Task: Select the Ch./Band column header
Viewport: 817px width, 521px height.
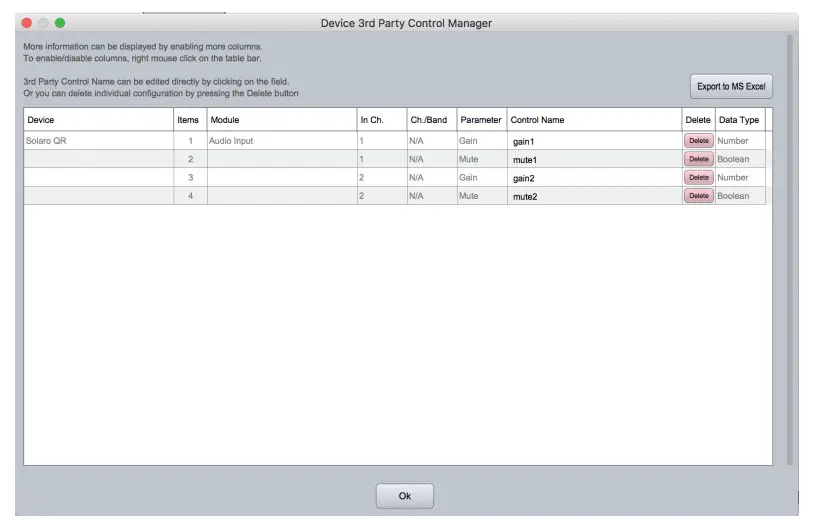Action: click(432, 120)
